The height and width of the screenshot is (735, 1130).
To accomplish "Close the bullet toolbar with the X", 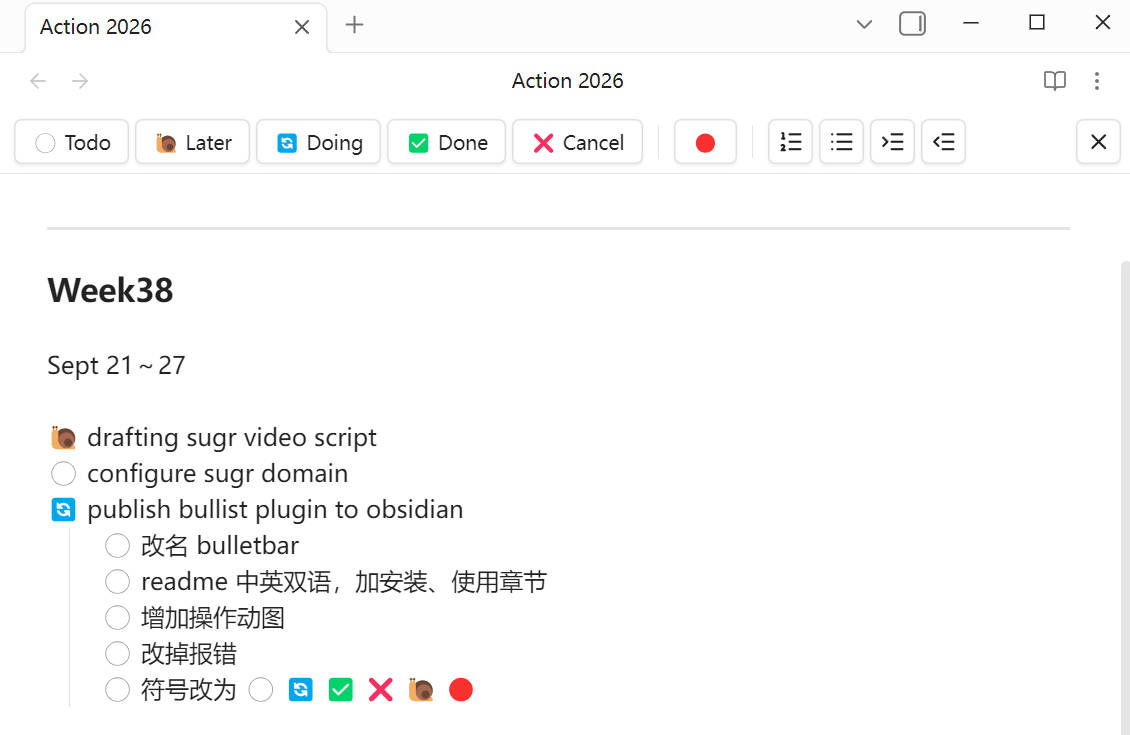I will coord(1098,142).
